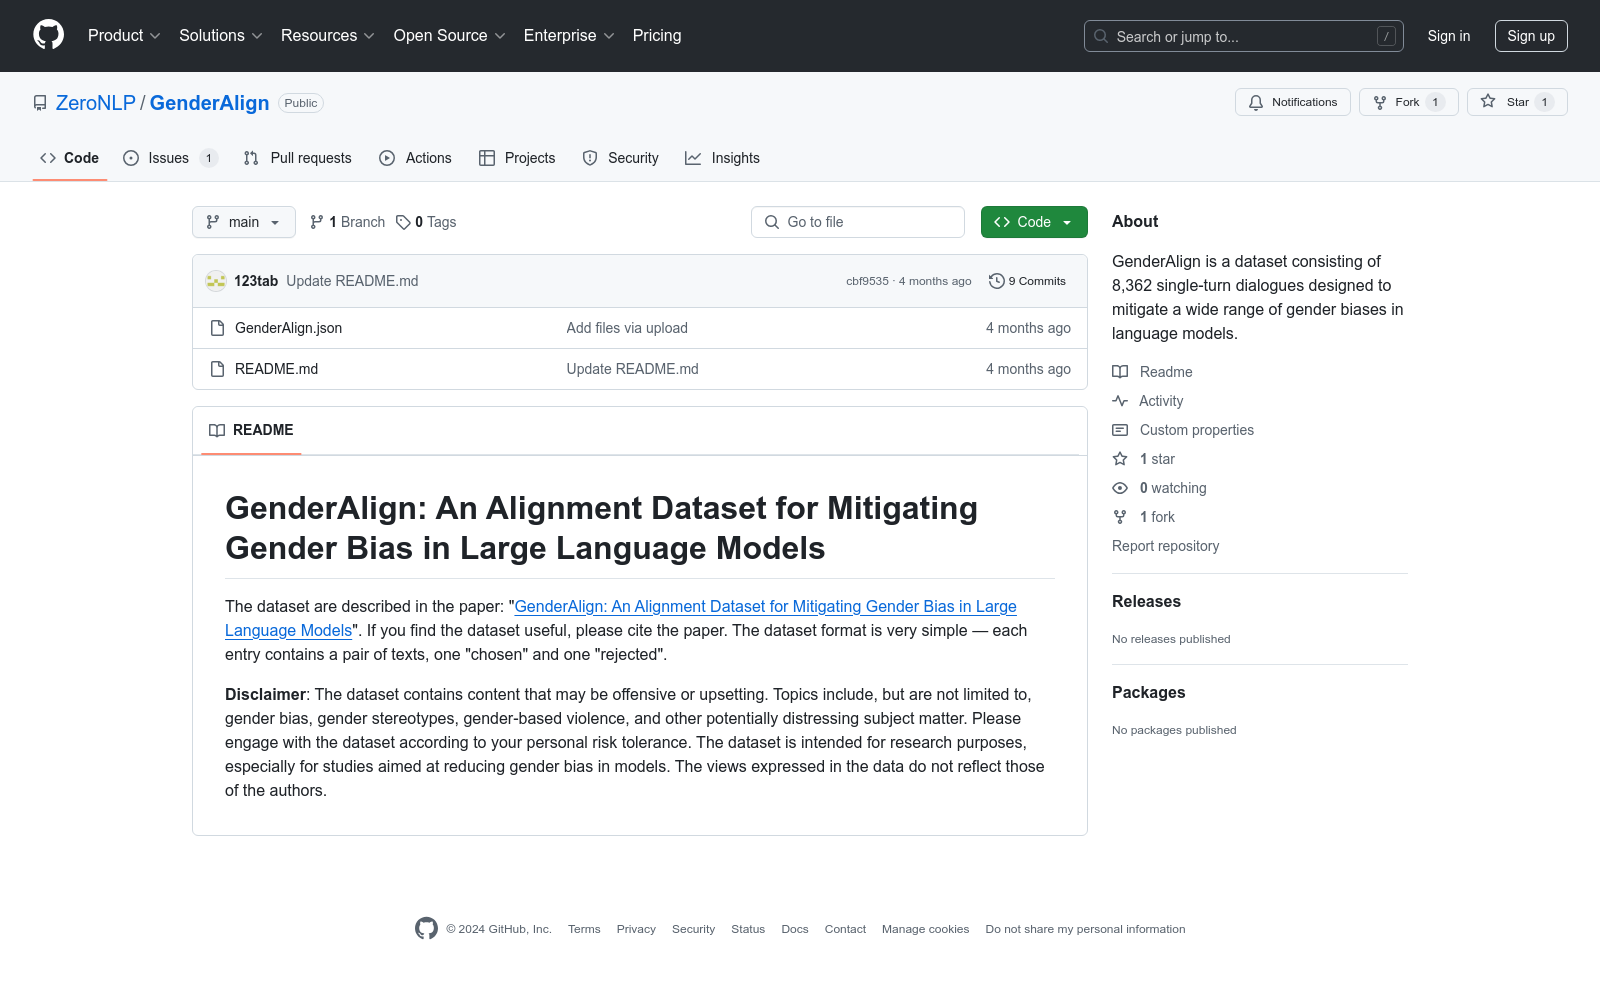This screenshot has height=1000, width=1600.
Task: Open the Update README.md latest commit message
Action: pos(352,281)
